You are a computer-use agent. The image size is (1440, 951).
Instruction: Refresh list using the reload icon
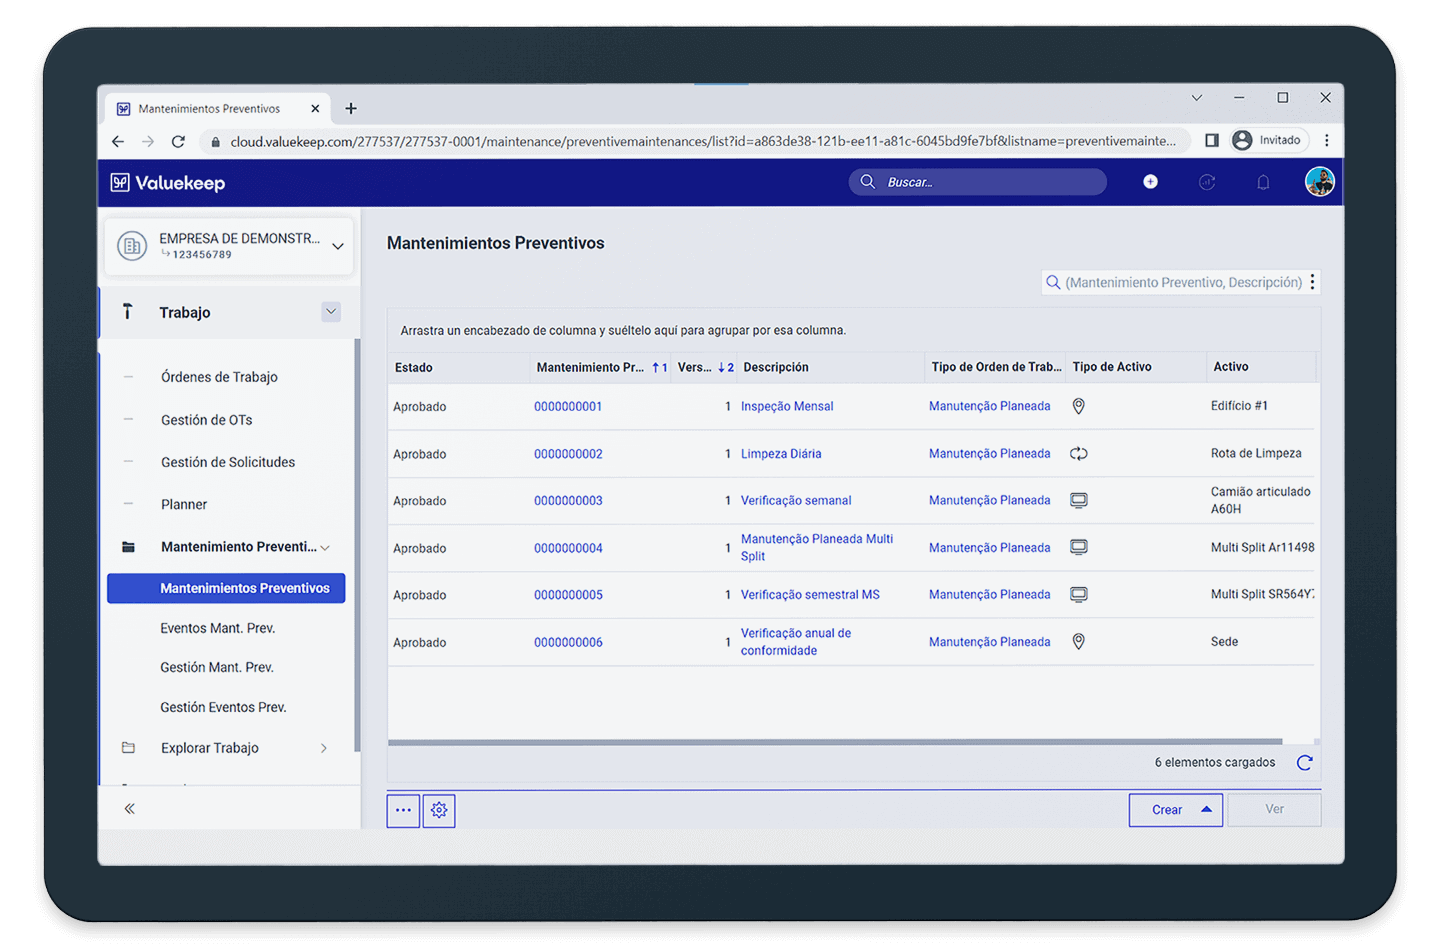pos(1304,763)
